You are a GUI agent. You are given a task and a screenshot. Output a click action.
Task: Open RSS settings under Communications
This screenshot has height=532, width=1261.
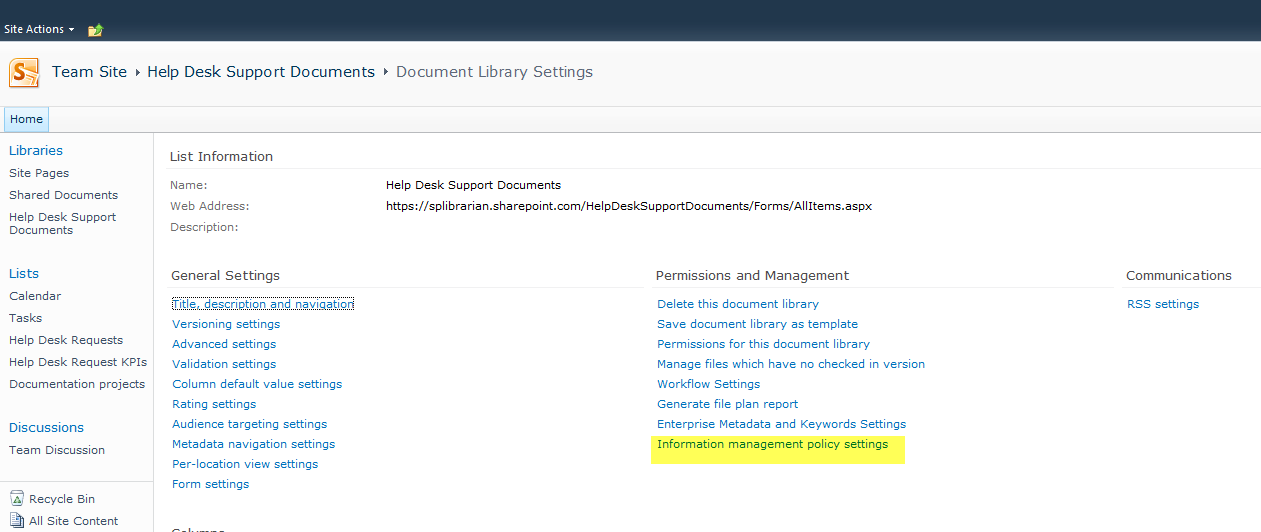[1162, 304]
